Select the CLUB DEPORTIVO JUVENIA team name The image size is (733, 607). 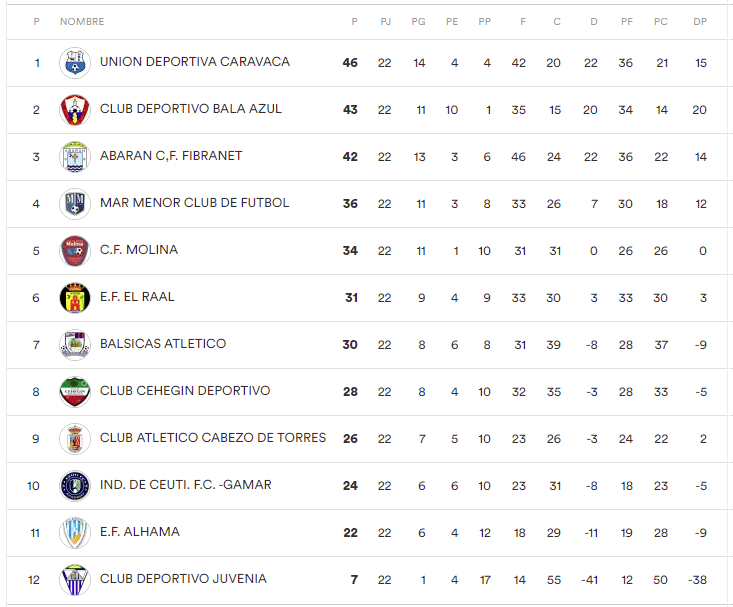(x=183, y=579)
